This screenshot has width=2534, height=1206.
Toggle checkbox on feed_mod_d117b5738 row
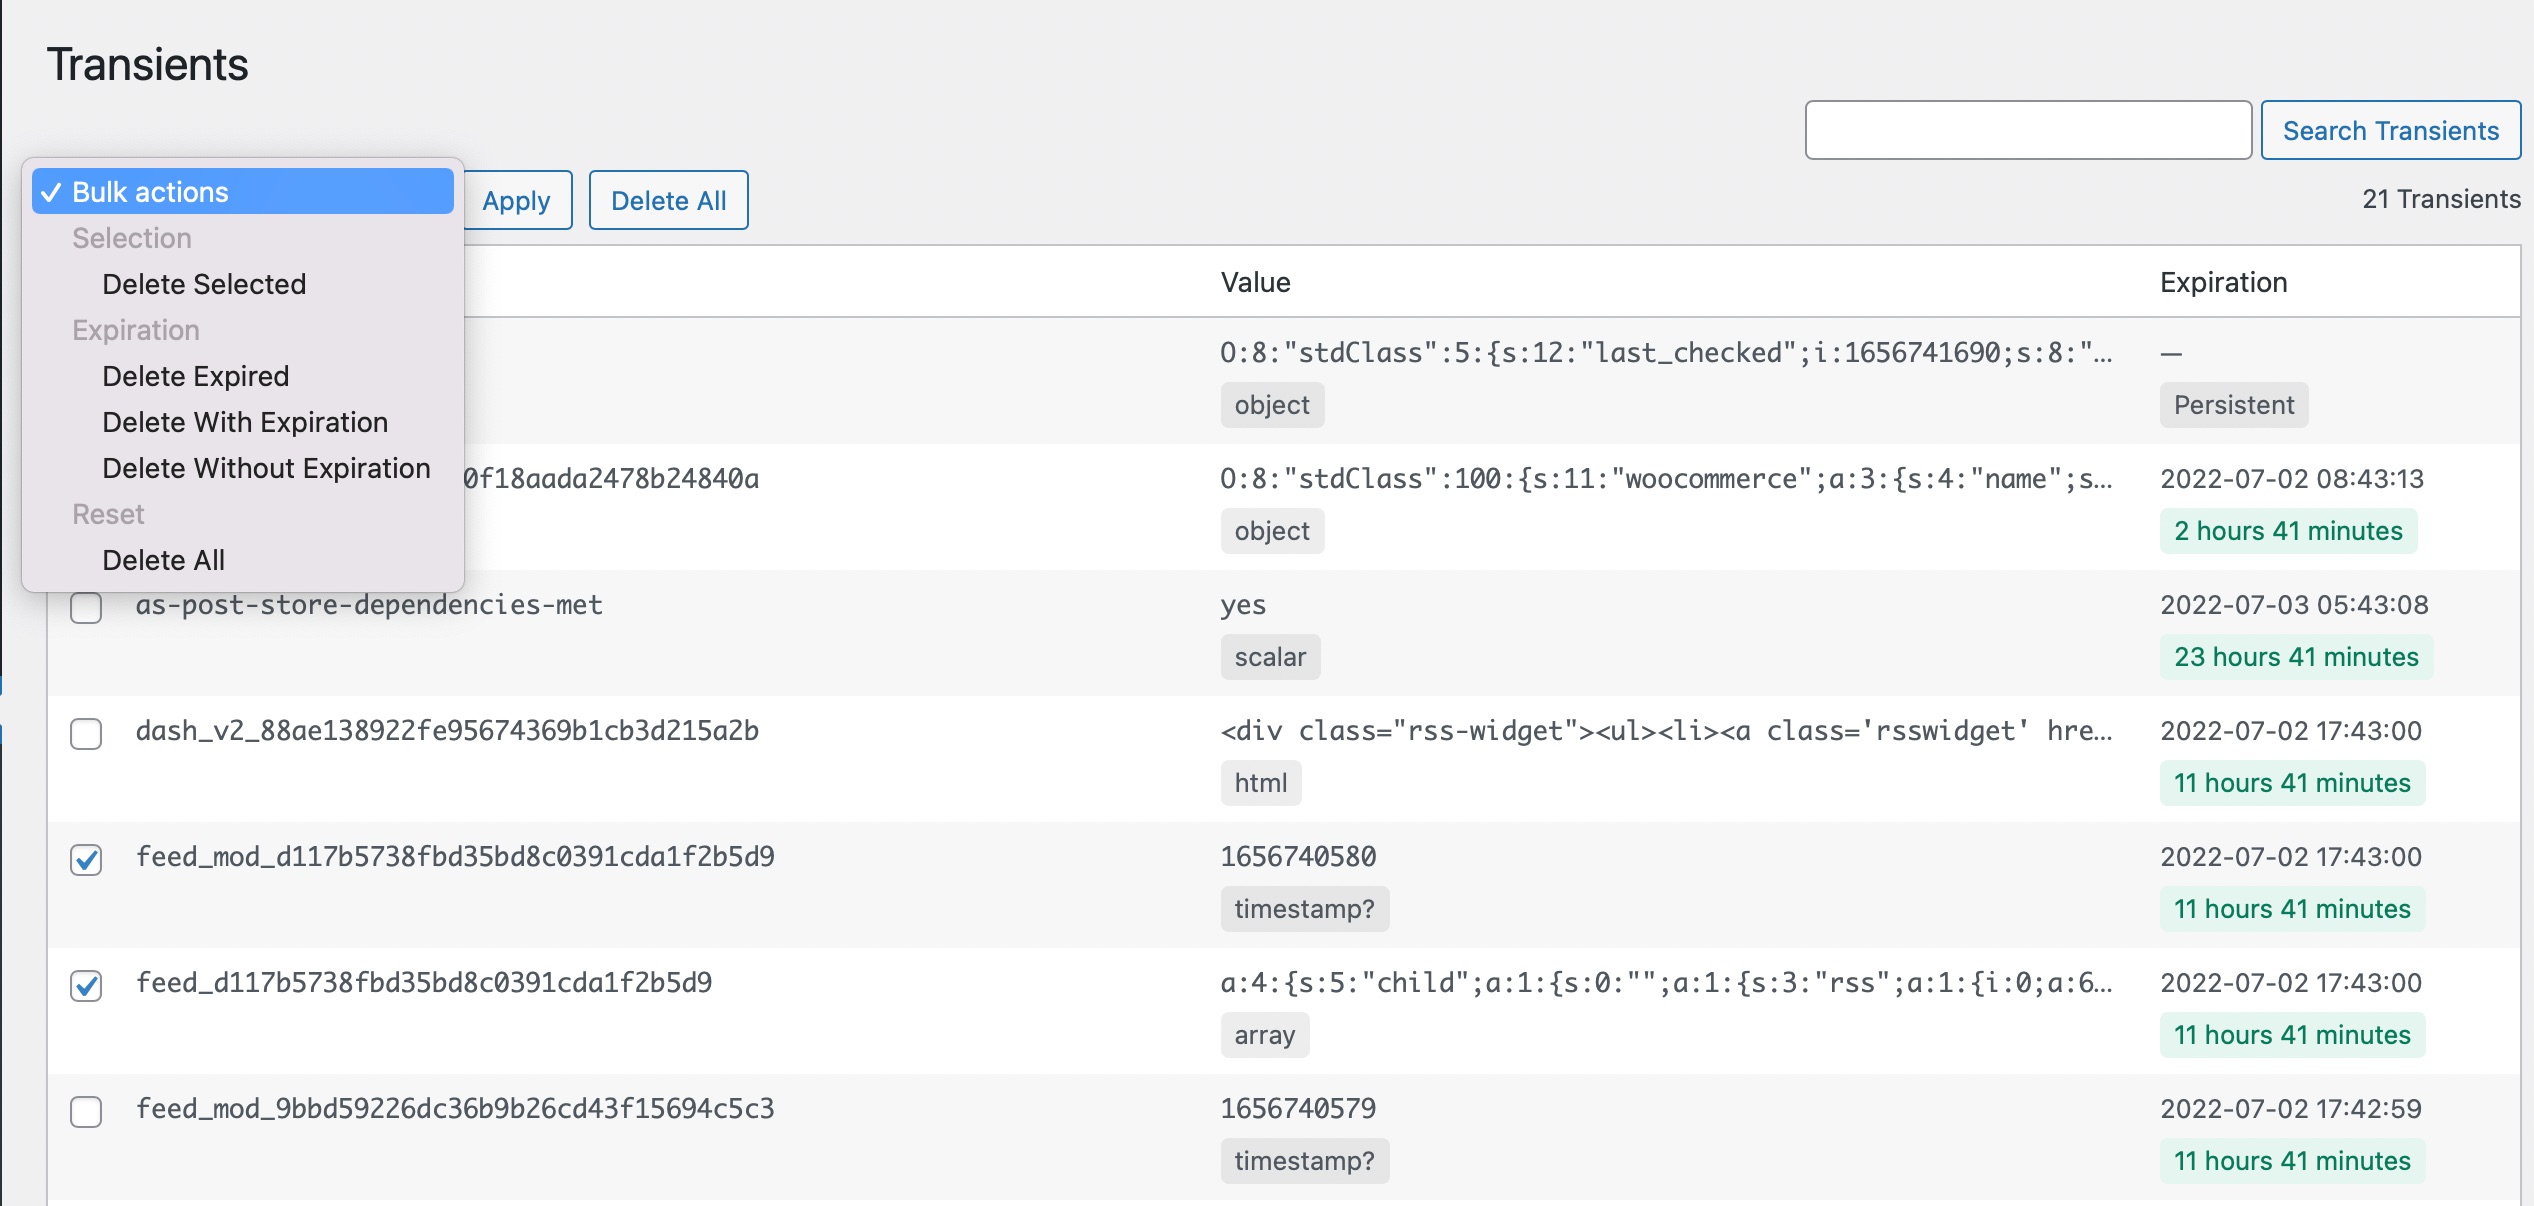[x=86, y=858]
